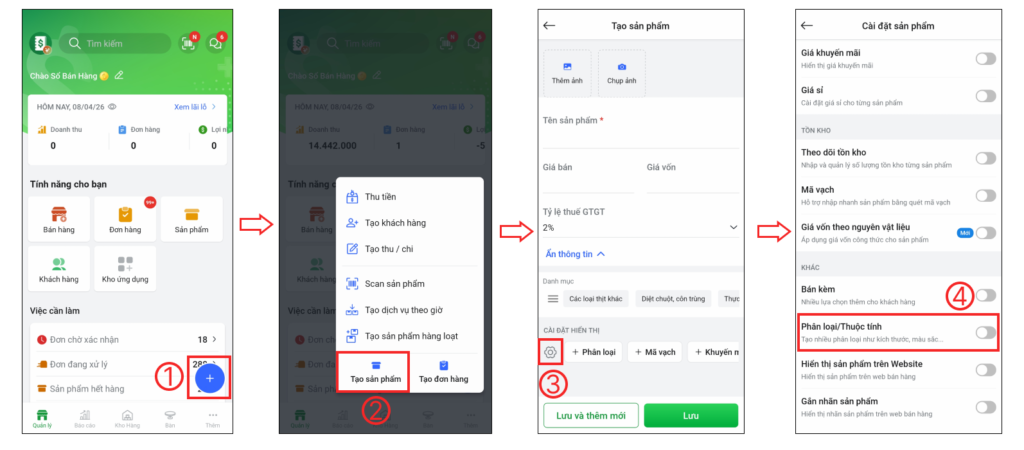Expand the Đơn chờ xác nhận row

127,340
